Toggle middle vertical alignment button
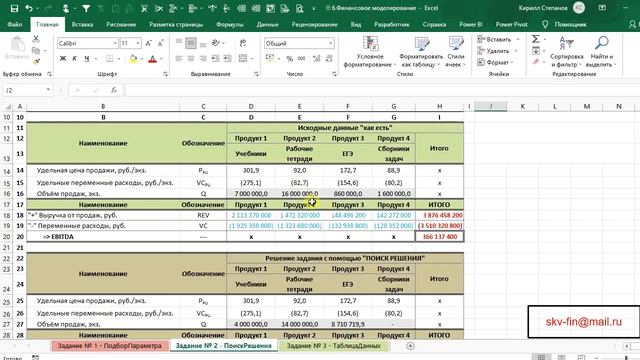The image size is (640, 360). coord(191,43)
